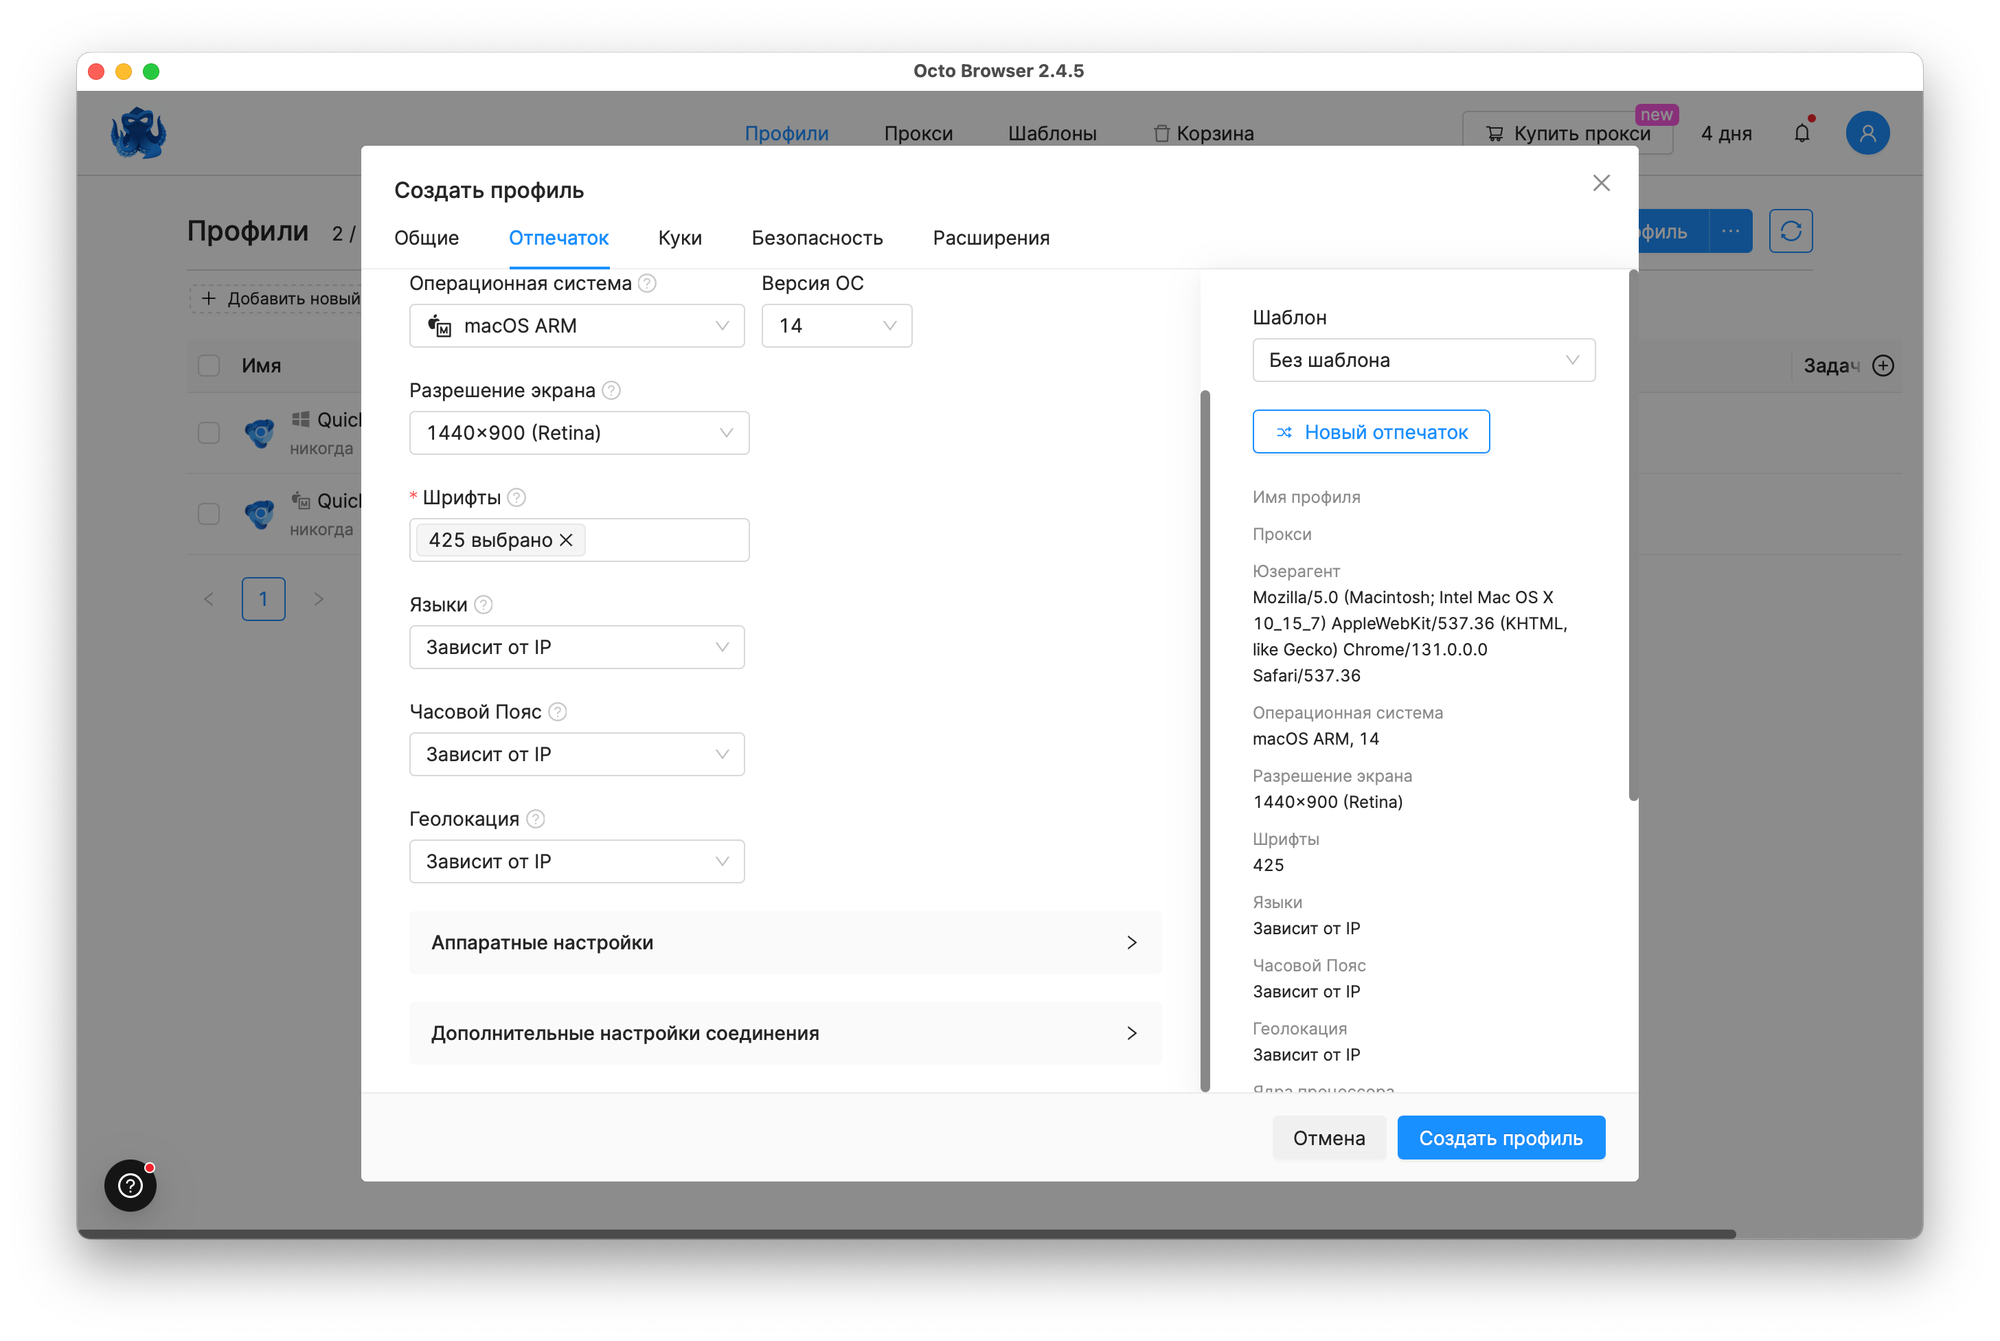Image resolution: width=2000 pixels, height=1341 pixels.
Task: Expand Аппаратные настройки section
Action: (x=785, y=943)
